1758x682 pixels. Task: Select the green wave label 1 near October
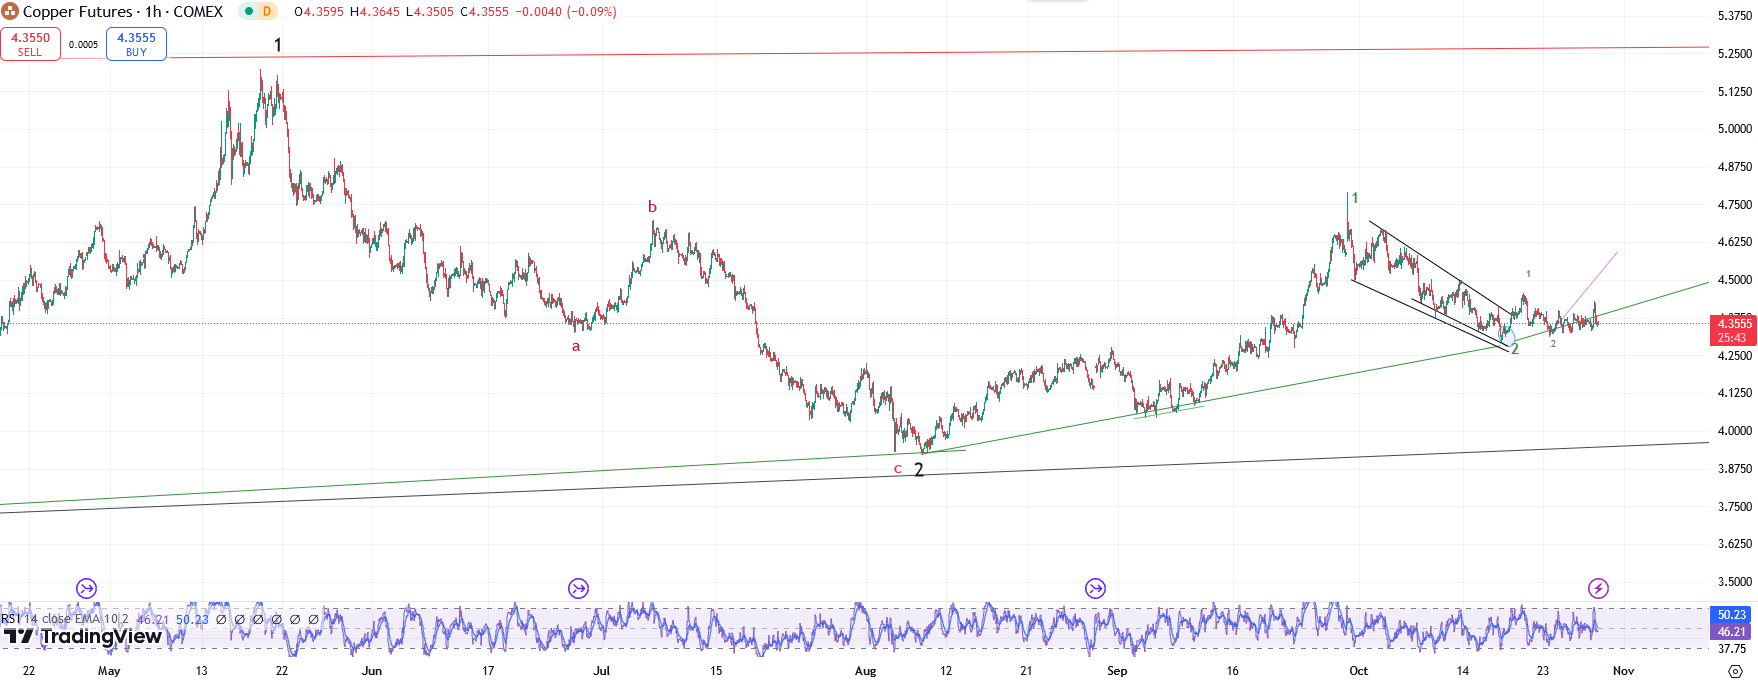tap(1355, 198)
